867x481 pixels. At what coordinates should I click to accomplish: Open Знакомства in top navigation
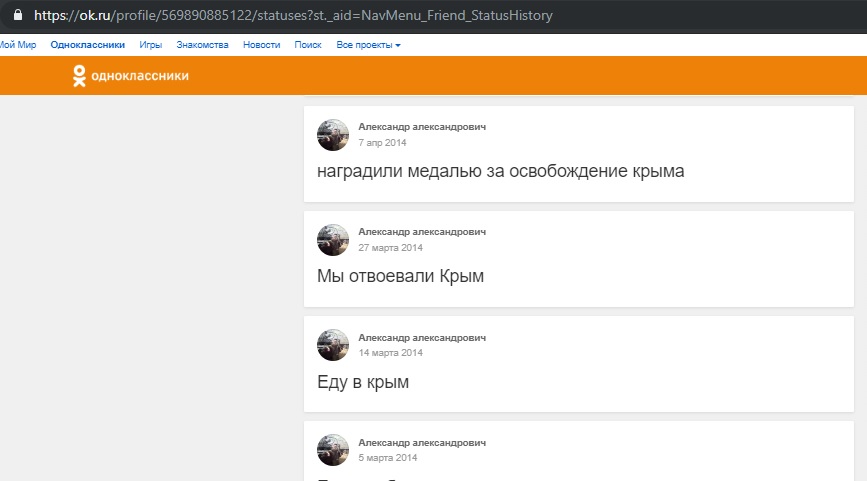(x=202, y=45)
